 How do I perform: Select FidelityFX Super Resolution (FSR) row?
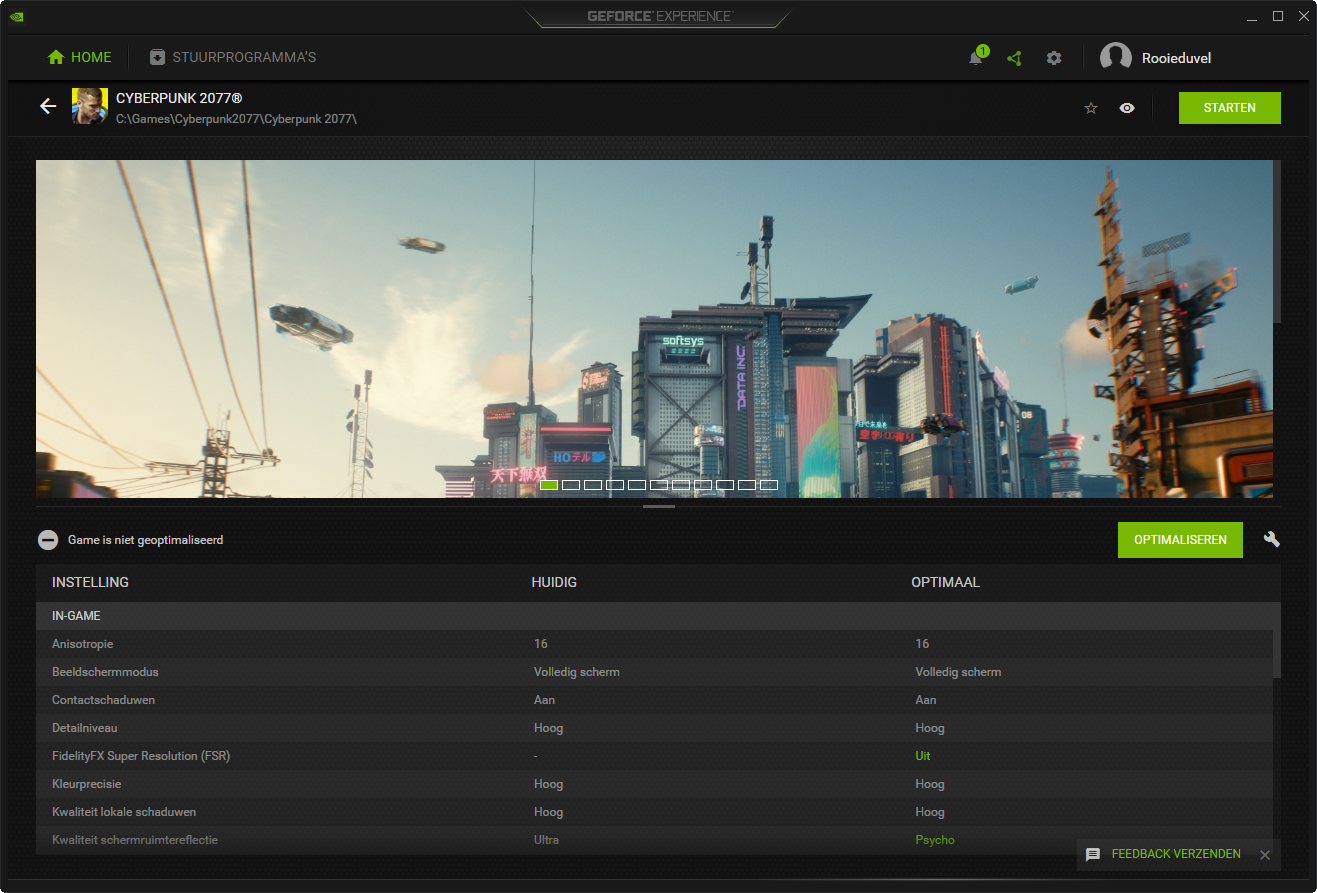tap(654, 756)
